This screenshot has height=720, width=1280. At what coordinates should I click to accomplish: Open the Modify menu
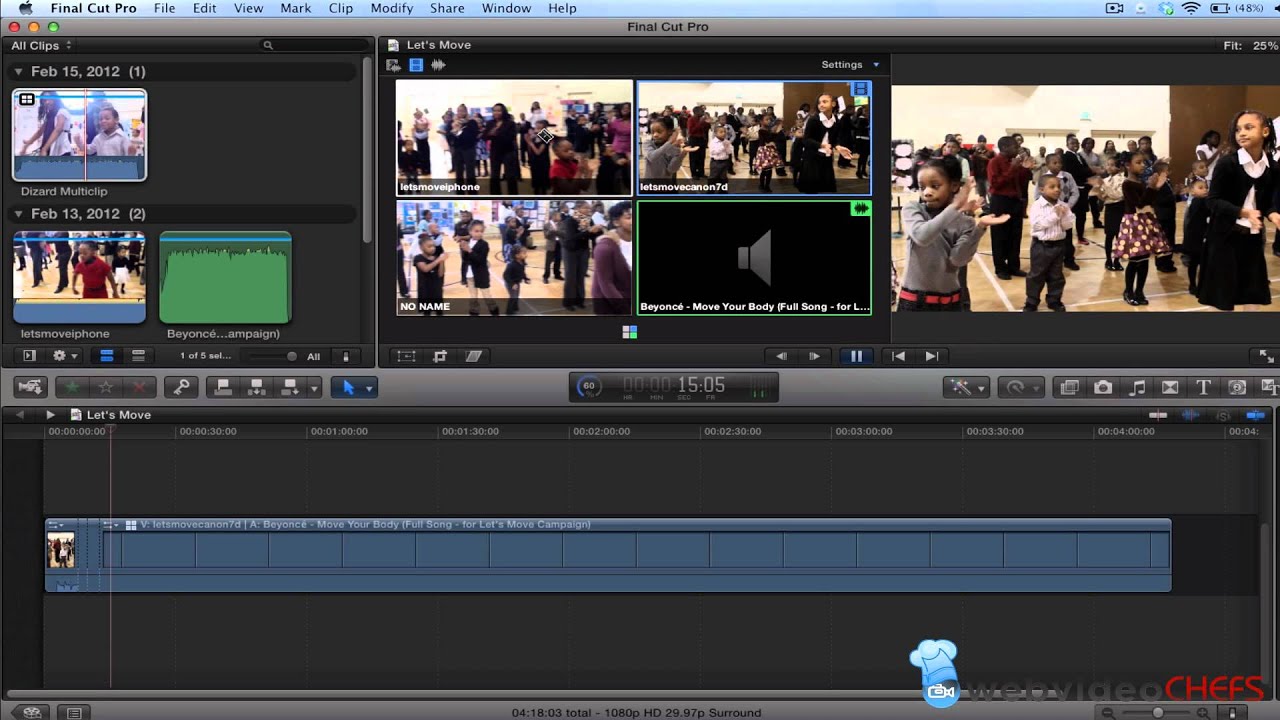point(392,8)
